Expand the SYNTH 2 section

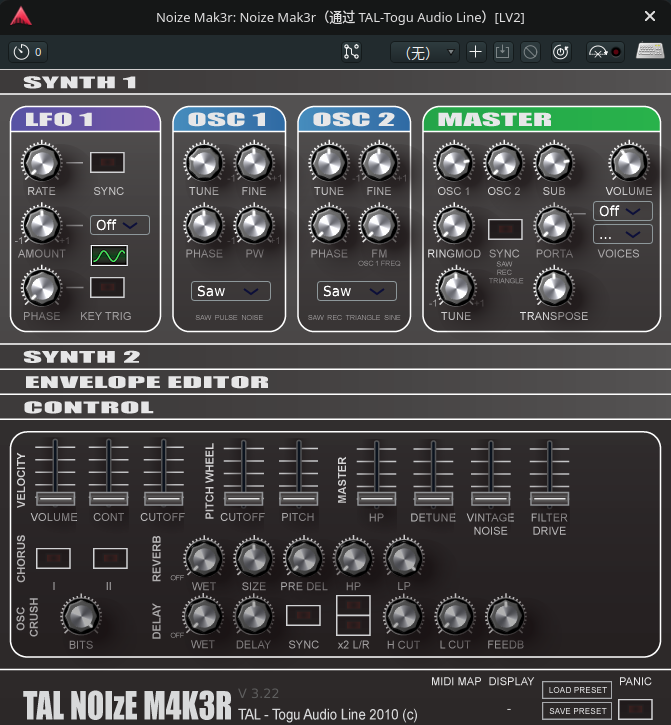335,356
